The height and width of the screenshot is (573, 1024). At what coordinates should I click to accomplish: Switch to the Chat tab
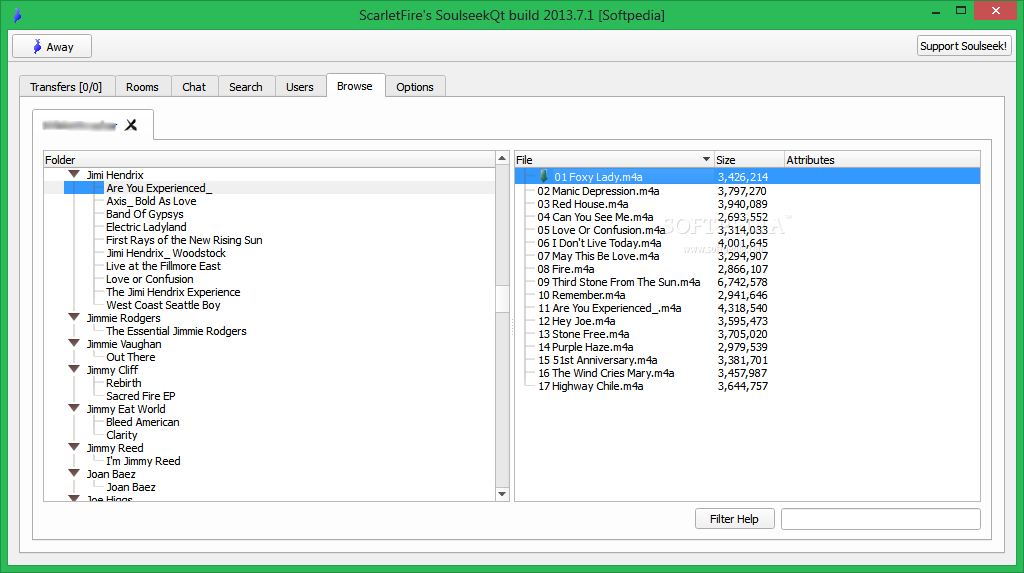(194, 87)
